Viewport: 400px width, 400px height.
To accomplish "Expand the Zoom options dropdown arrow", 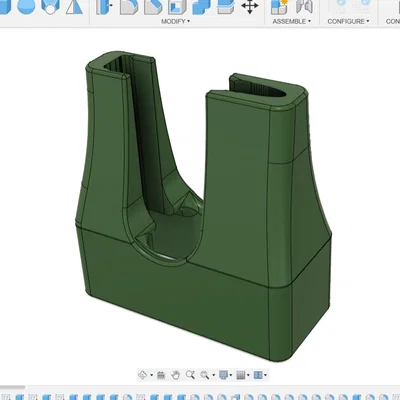I will click(x=213, y=375).
